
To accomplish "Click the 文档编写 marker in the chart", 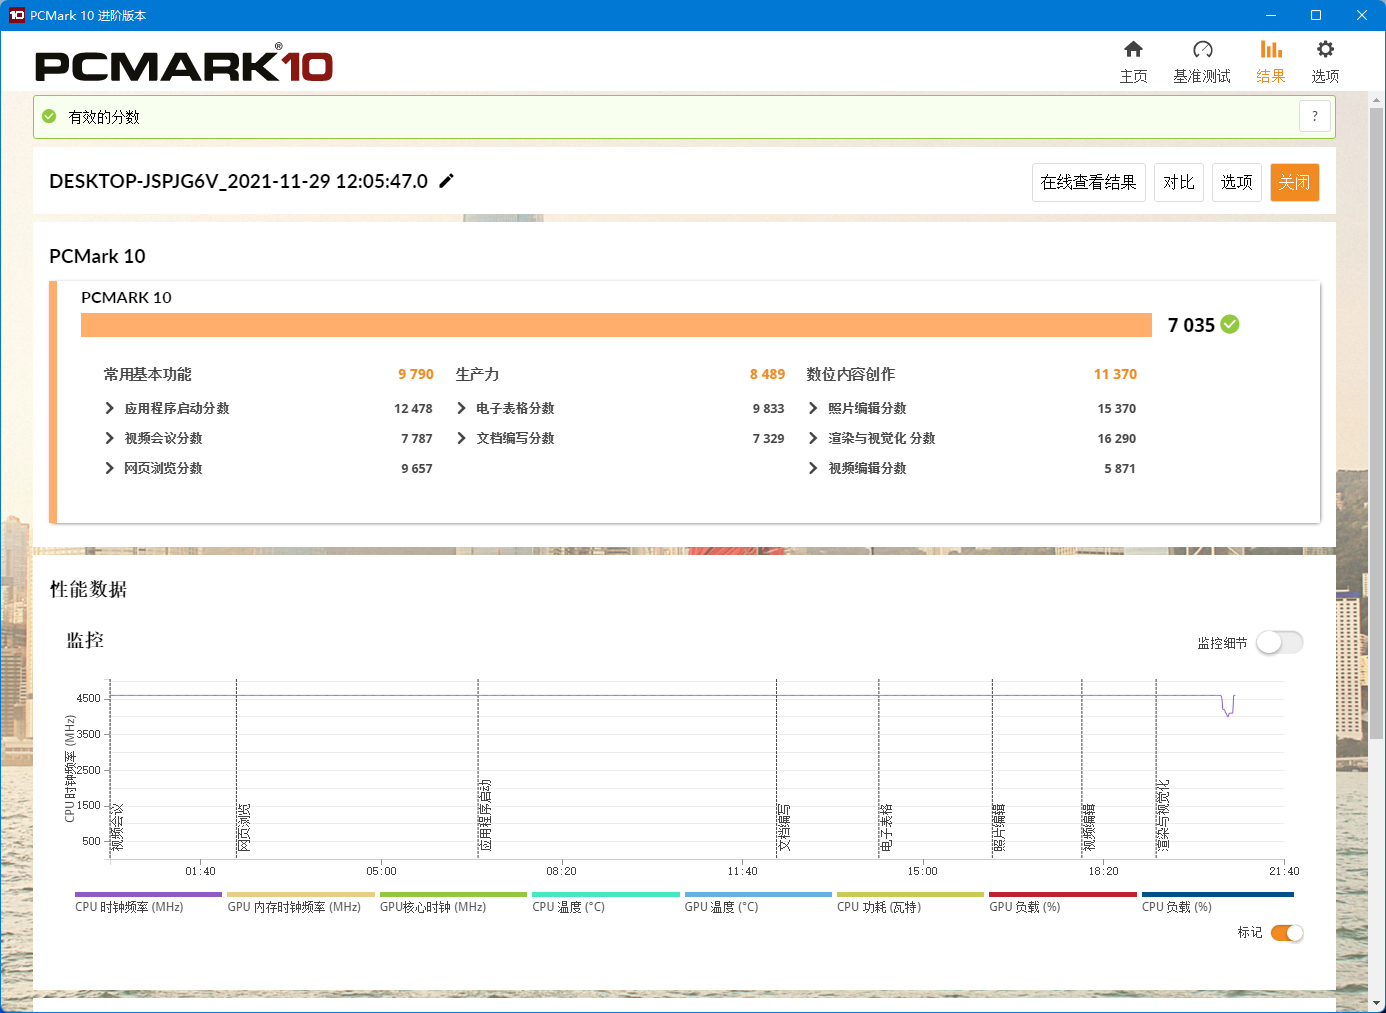I will pos(784,827).
